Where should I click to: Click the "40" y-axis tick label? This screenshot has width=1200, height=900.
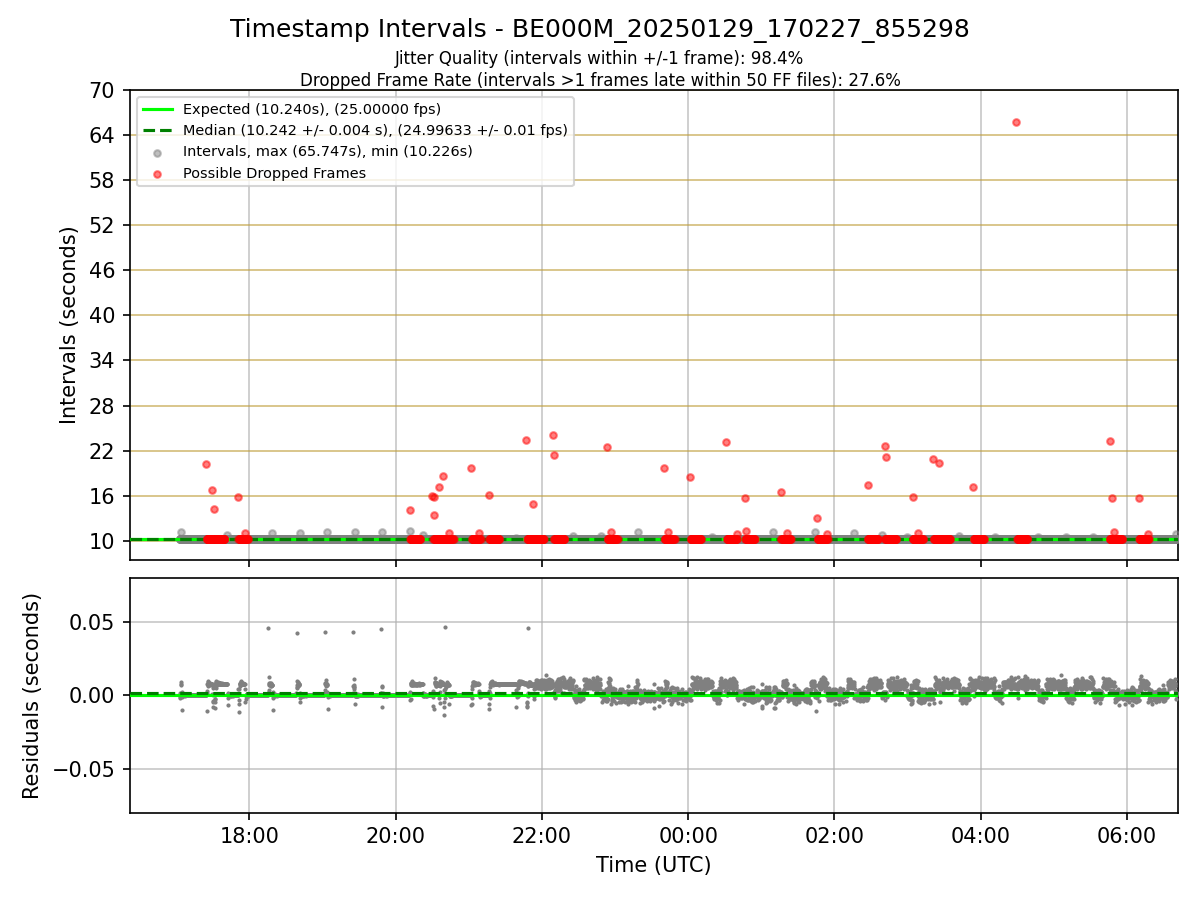click(102, 315)
